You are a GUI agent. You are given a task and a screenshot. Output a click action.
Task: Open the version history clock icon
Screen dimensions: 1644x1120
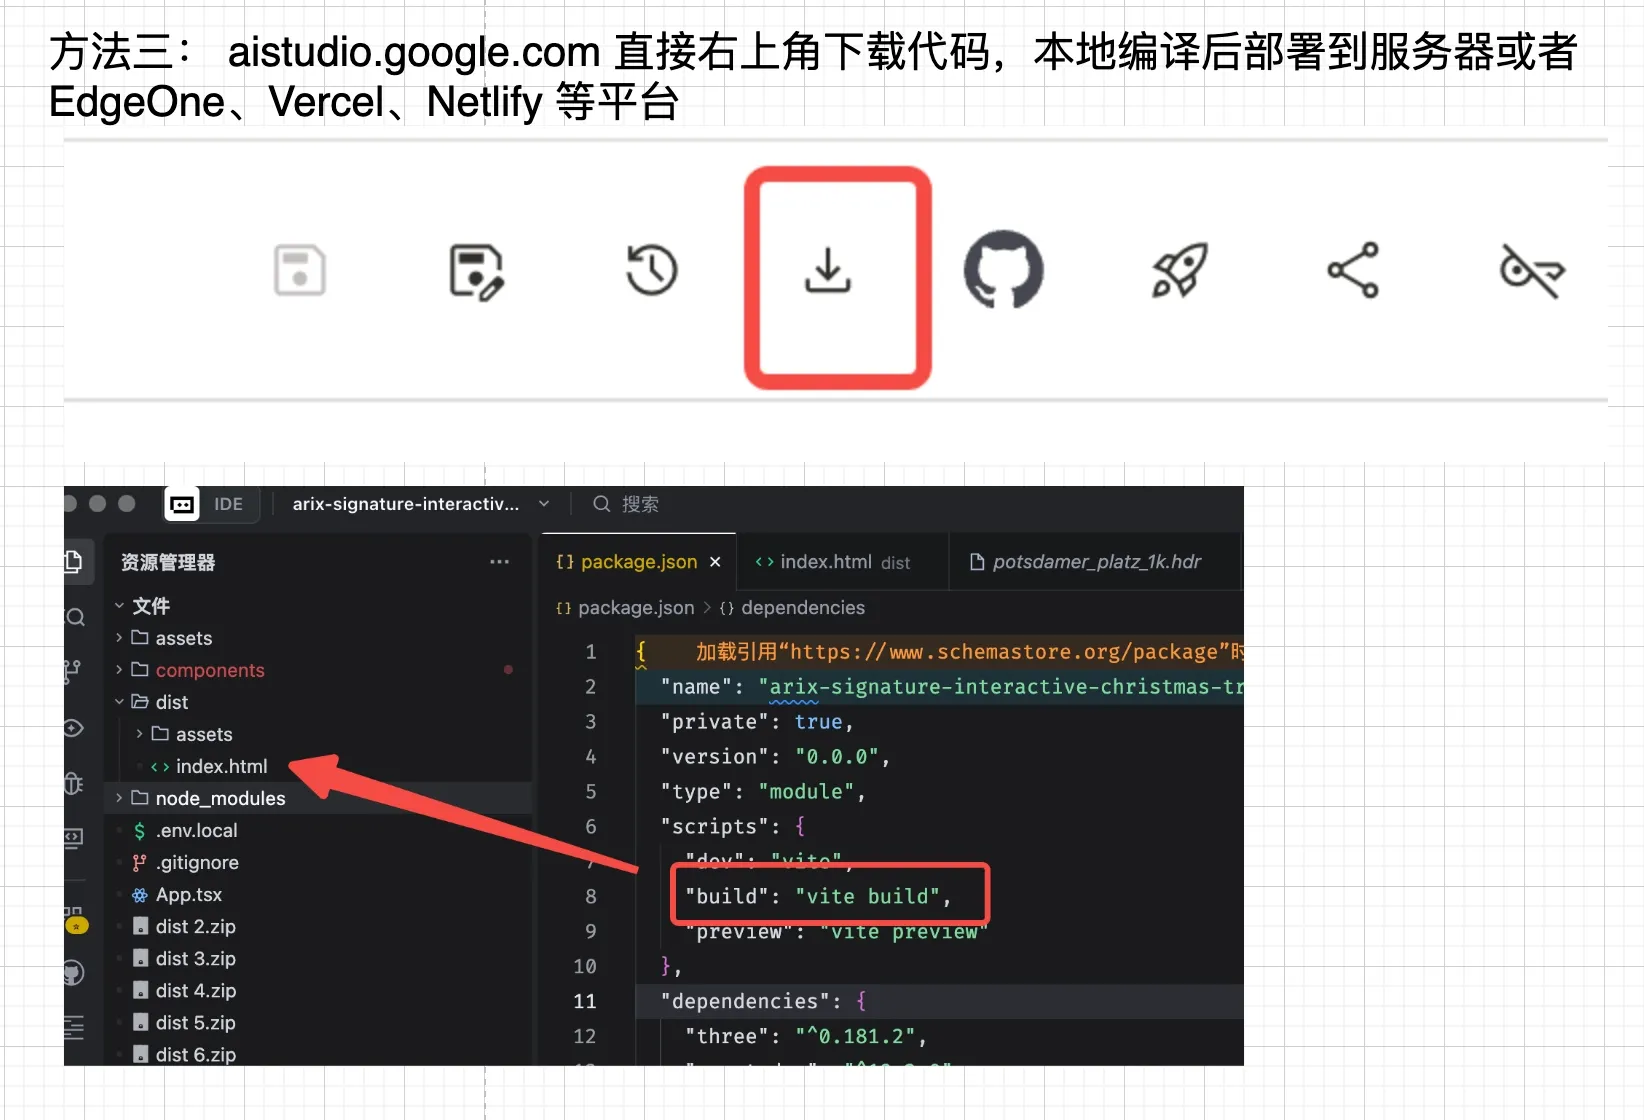(x=652, y=271)
